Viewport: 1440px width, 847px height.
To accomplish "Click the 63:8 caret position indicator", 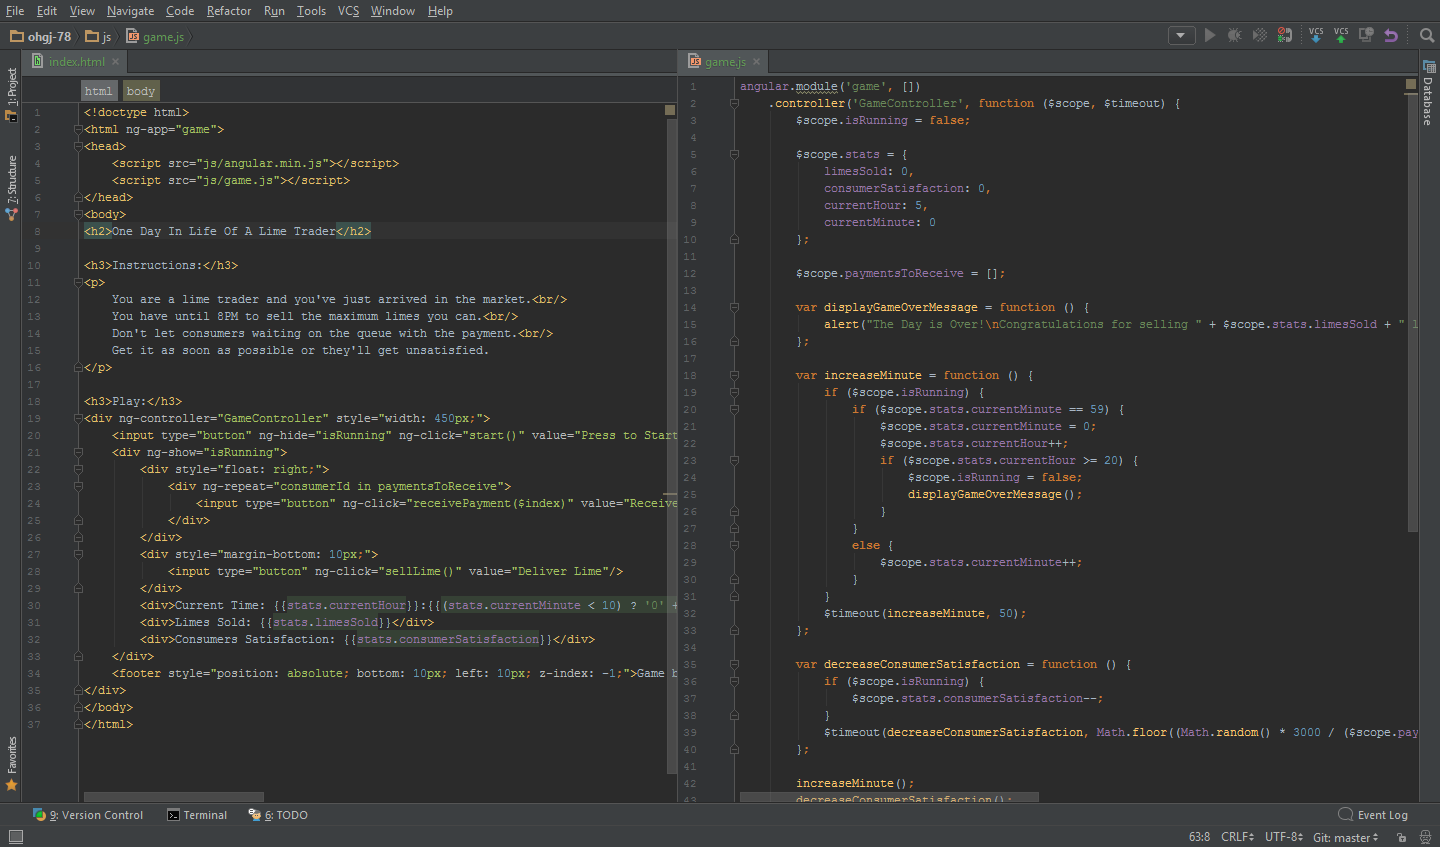I will pyautogui.click(x=1199, y=837).
